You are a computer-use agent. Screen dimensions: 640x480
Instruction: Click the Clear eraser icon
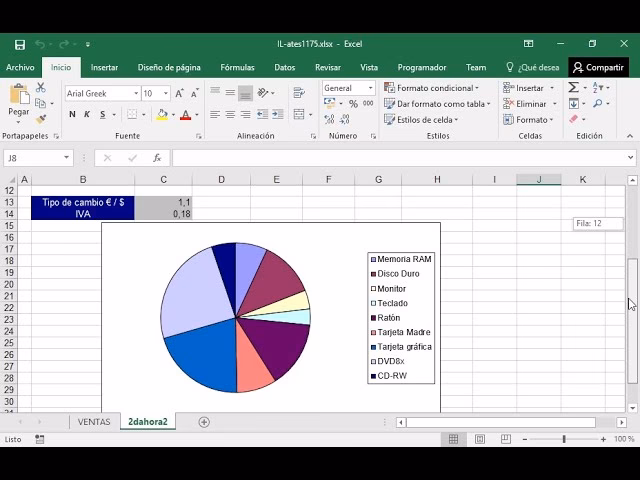(x=573, y=119)
